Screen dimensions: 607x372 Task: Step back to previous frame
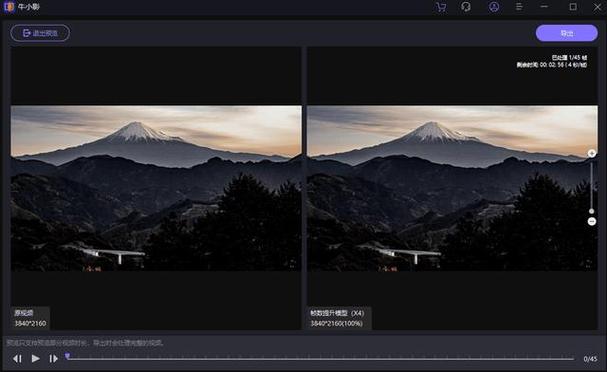point(17,359)
